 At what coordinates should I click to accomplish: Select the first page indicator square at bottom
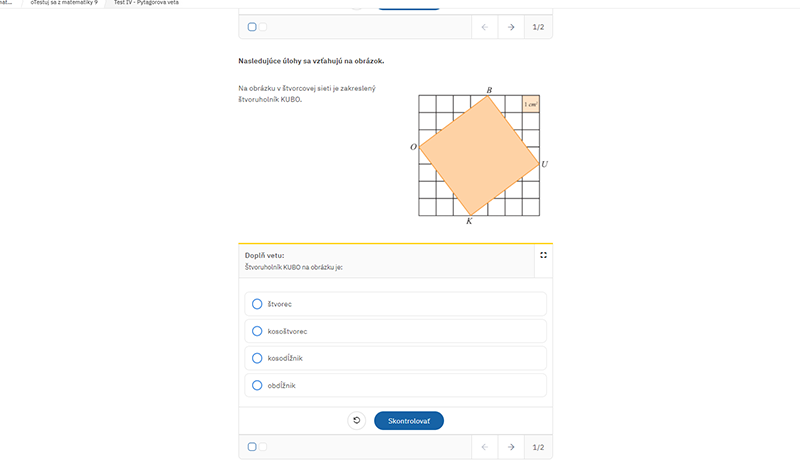click(252, 447)
